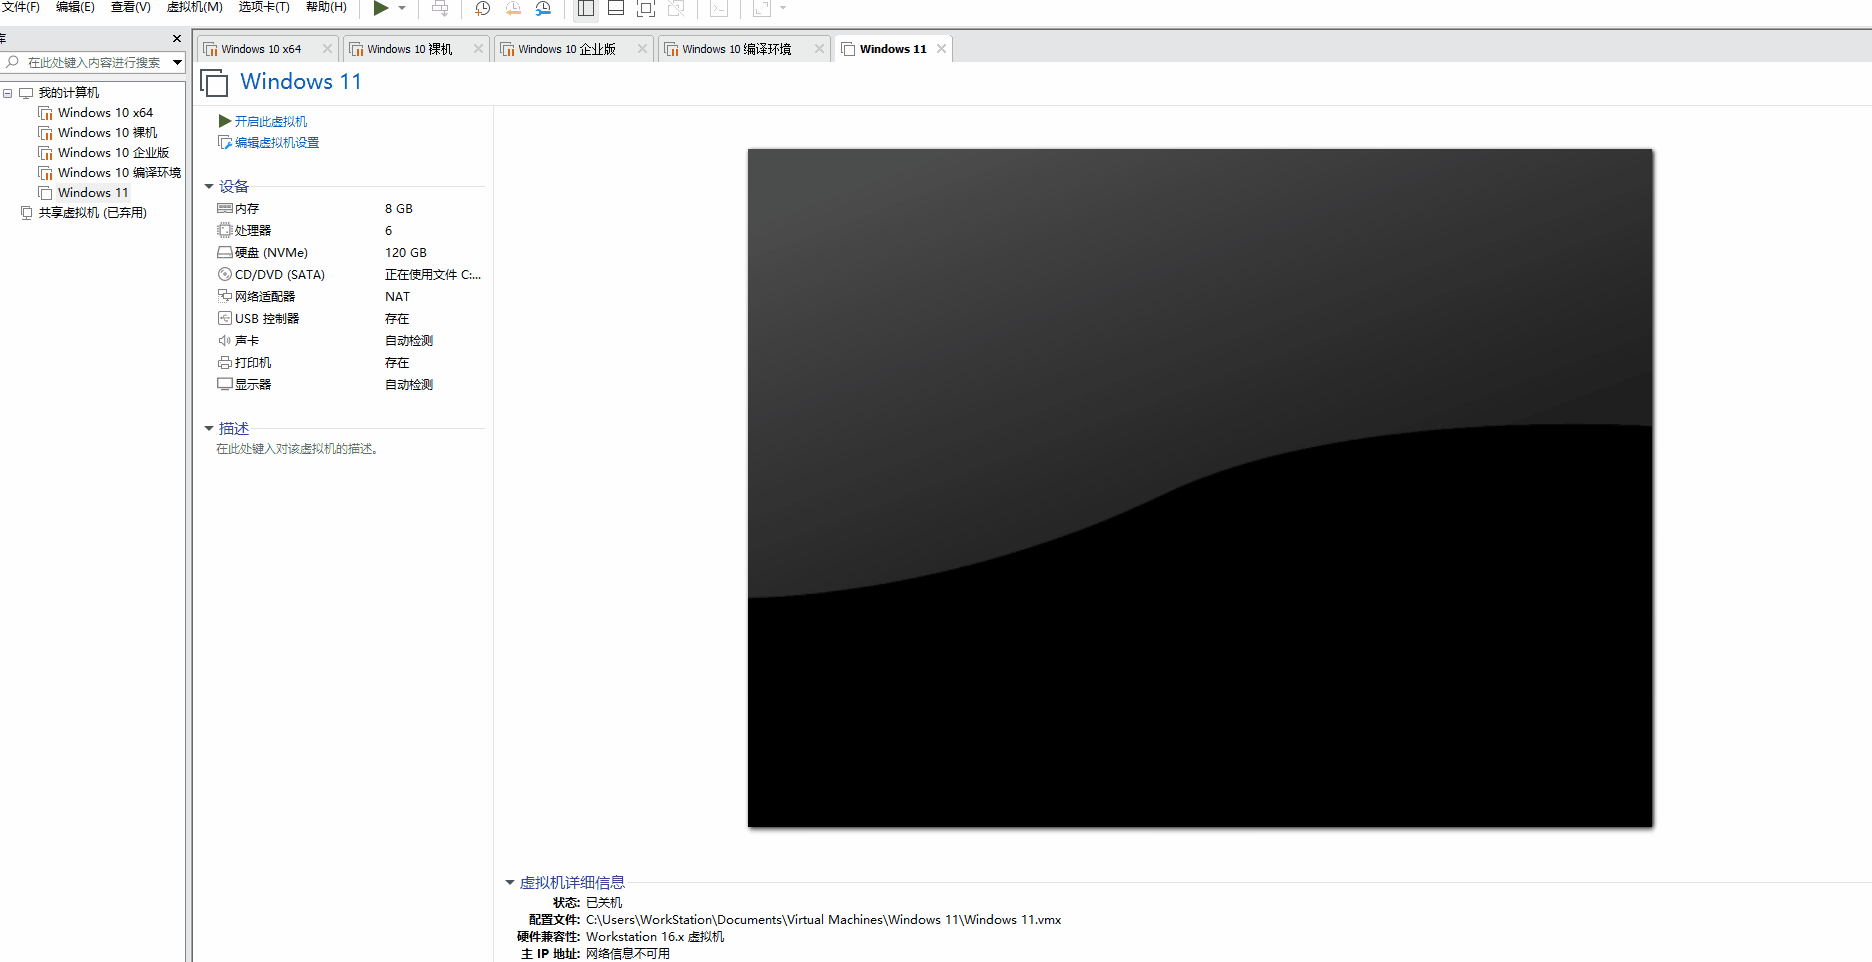Click the 网络适配器 device icon
This screenshot has height=962, width=1872.
[x=225, y=297]
